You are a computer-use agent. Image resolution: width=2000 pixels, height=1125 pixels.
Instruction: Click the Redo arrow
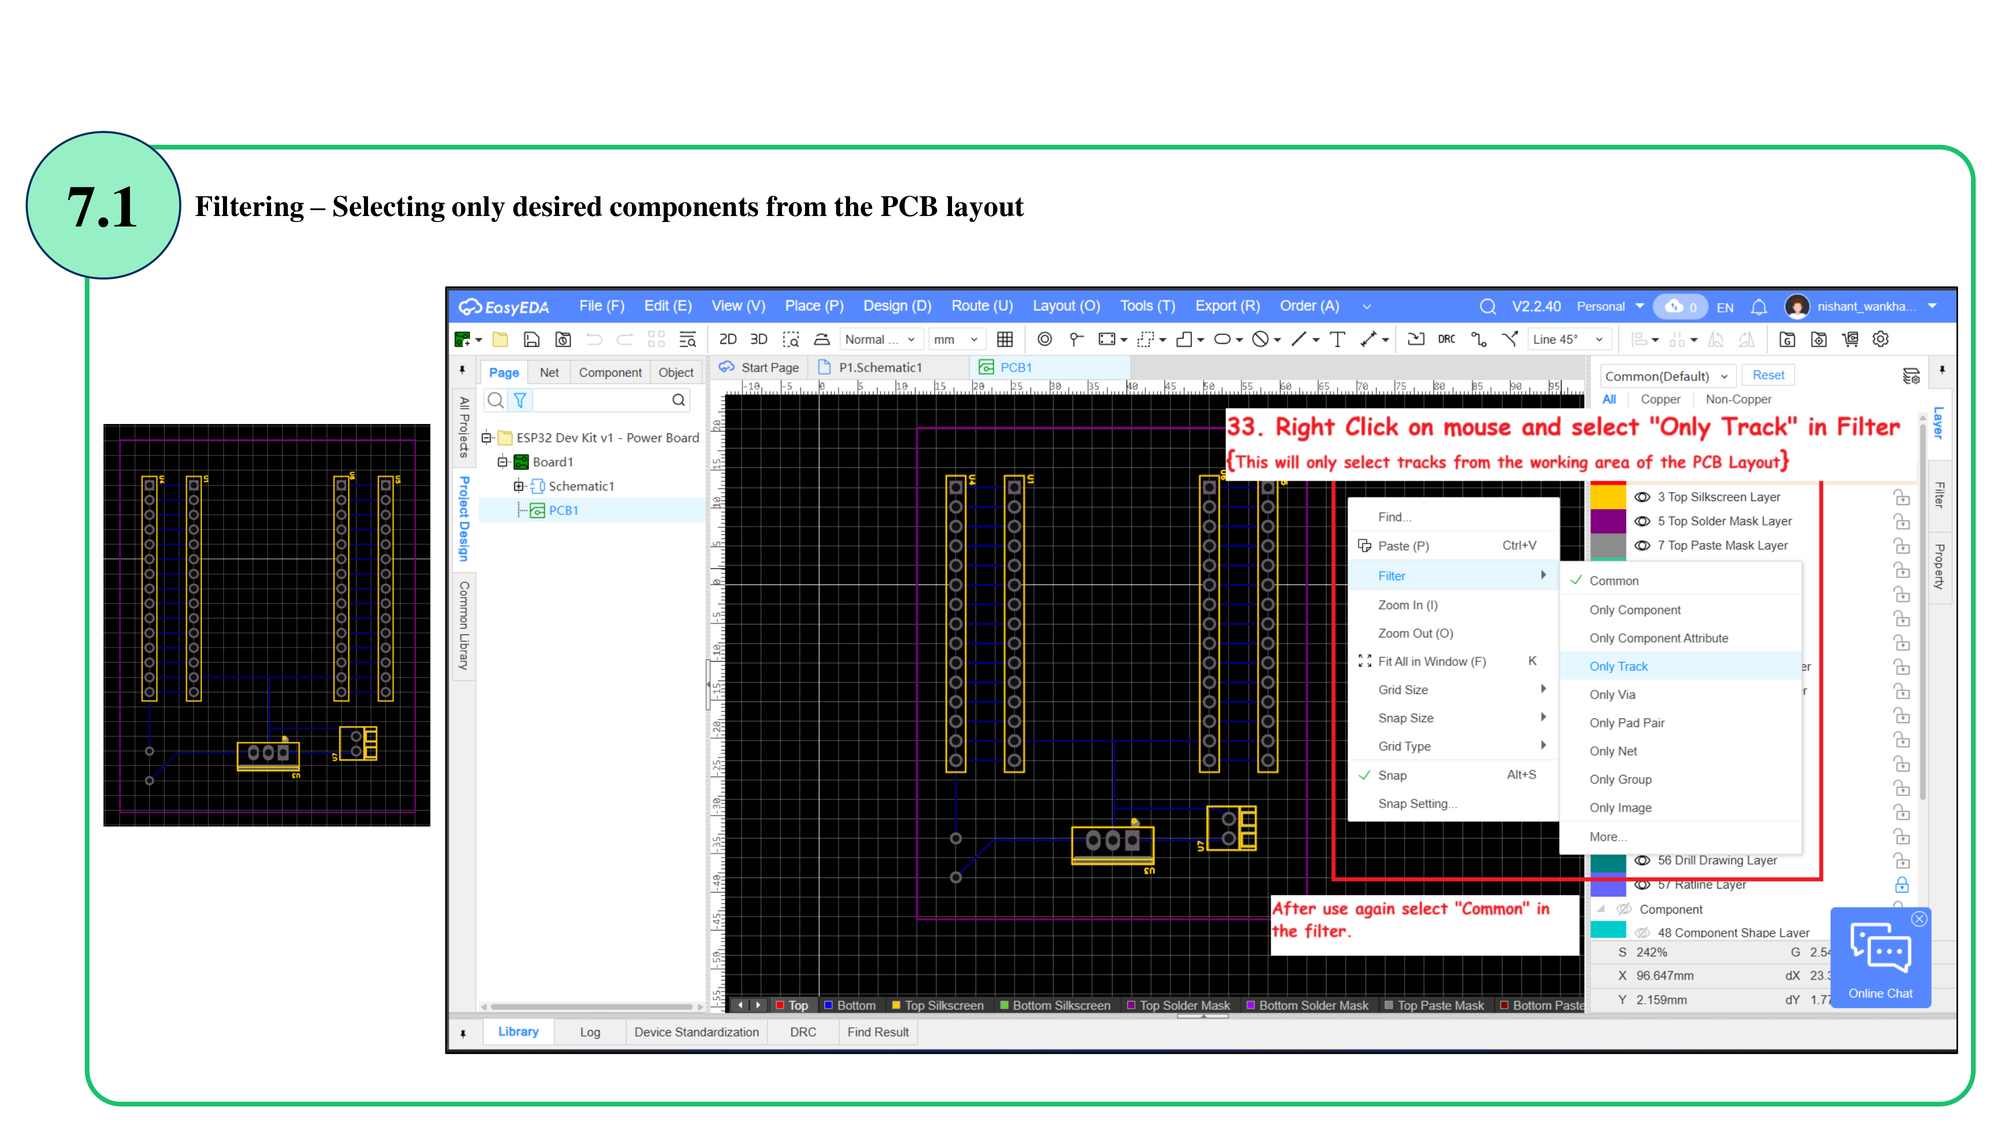point(625,339)
